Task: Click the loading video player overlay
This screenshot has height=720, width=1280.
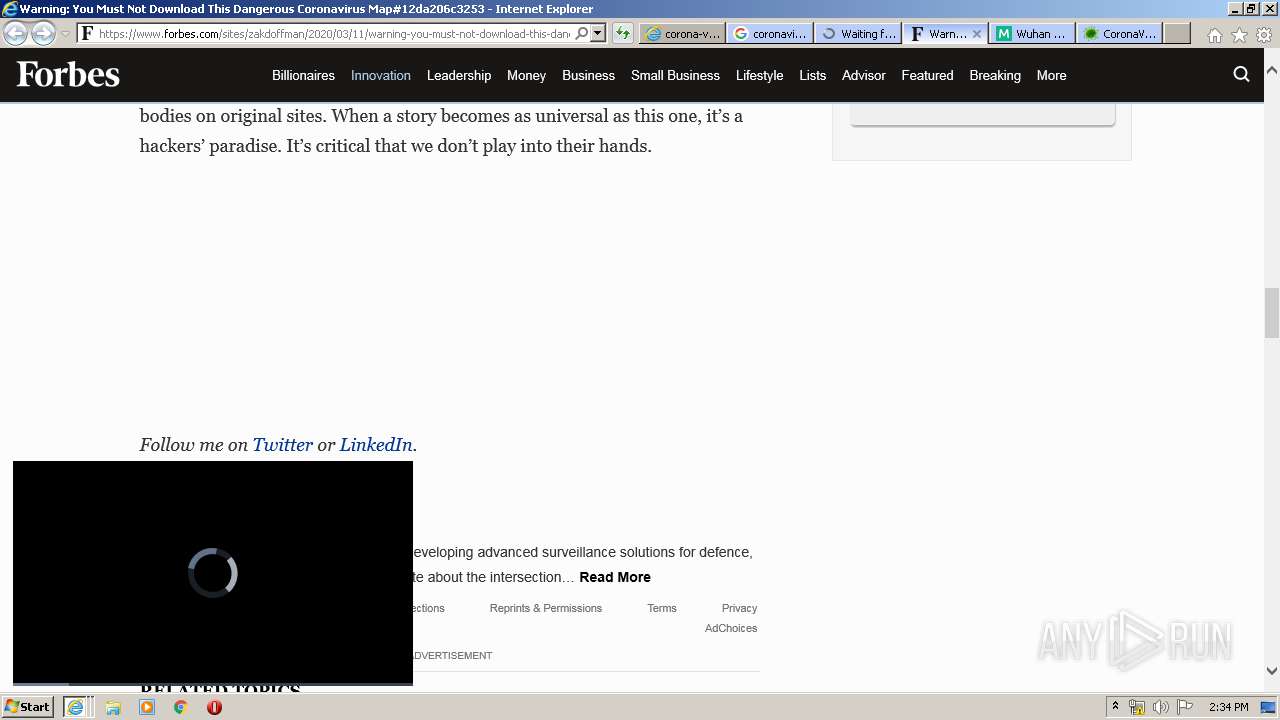Action: [213, 573]
